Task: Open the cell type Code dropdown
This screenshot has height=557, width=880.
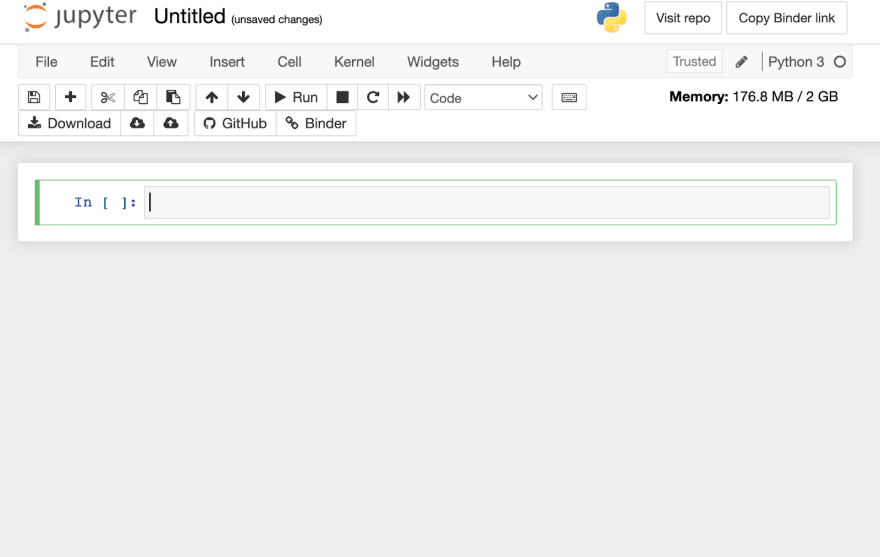Action: point(483,98)
